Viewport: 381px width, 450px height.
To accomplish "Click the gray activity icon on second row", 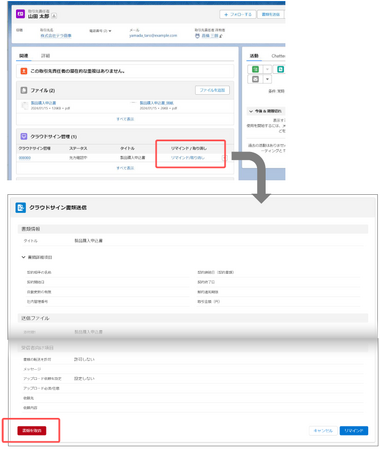I will click(x=255, y=79).
